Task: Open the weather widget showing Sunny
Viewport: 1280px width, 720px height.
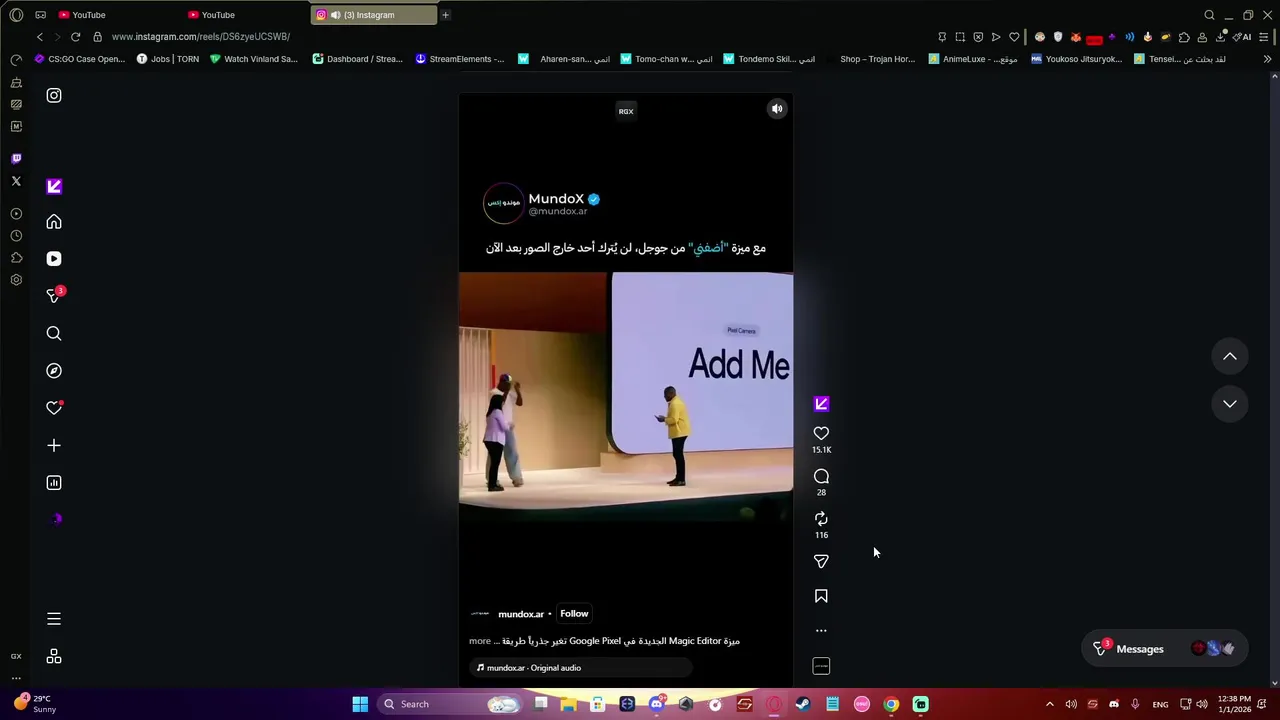Action: [x=34, y=704]
